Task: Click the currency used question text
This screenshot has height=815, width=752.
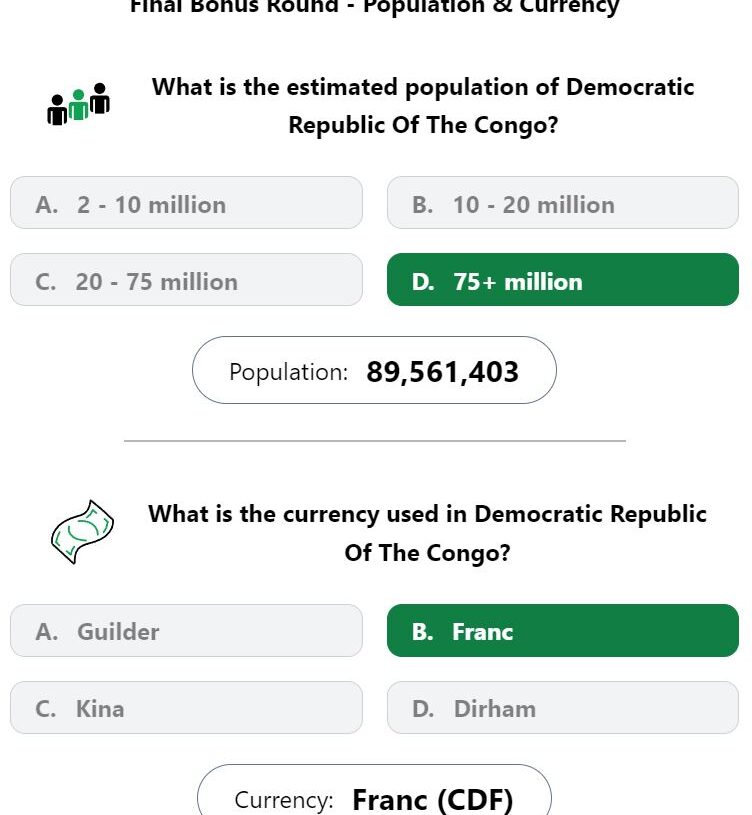Action: point(427,533)
